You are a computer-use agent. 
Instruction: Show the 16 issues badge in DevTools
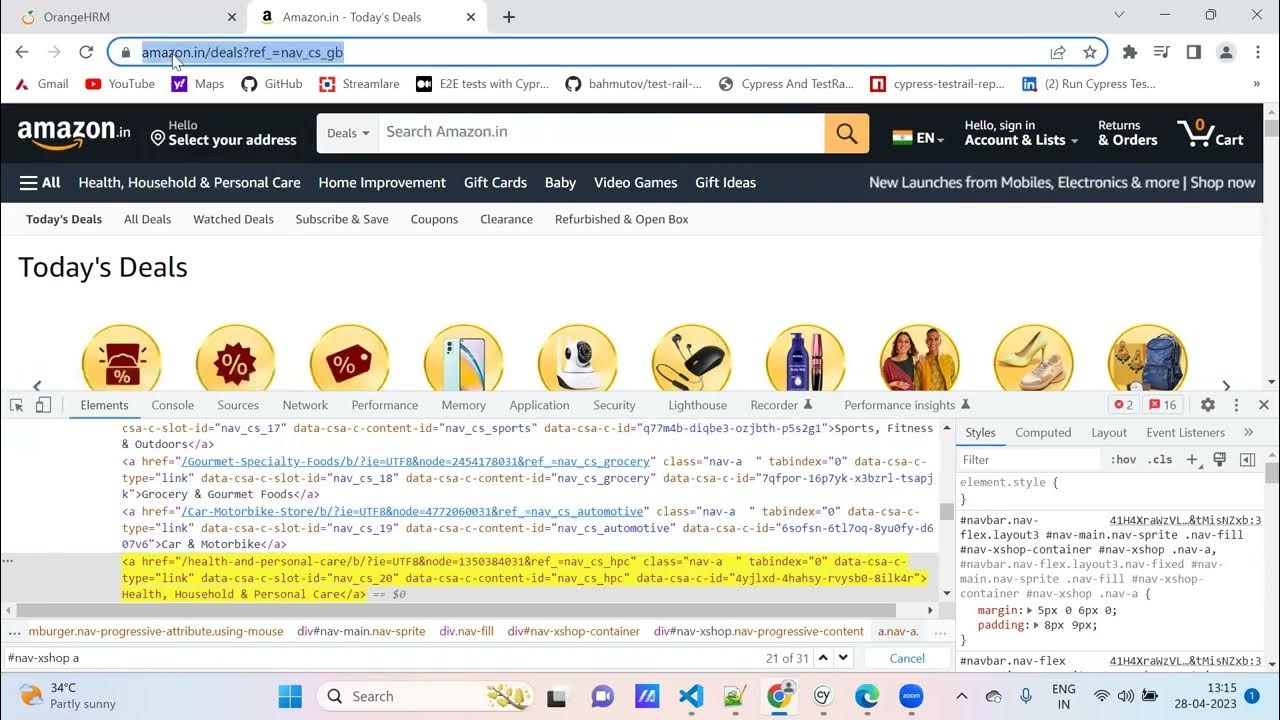point(1164,405)
